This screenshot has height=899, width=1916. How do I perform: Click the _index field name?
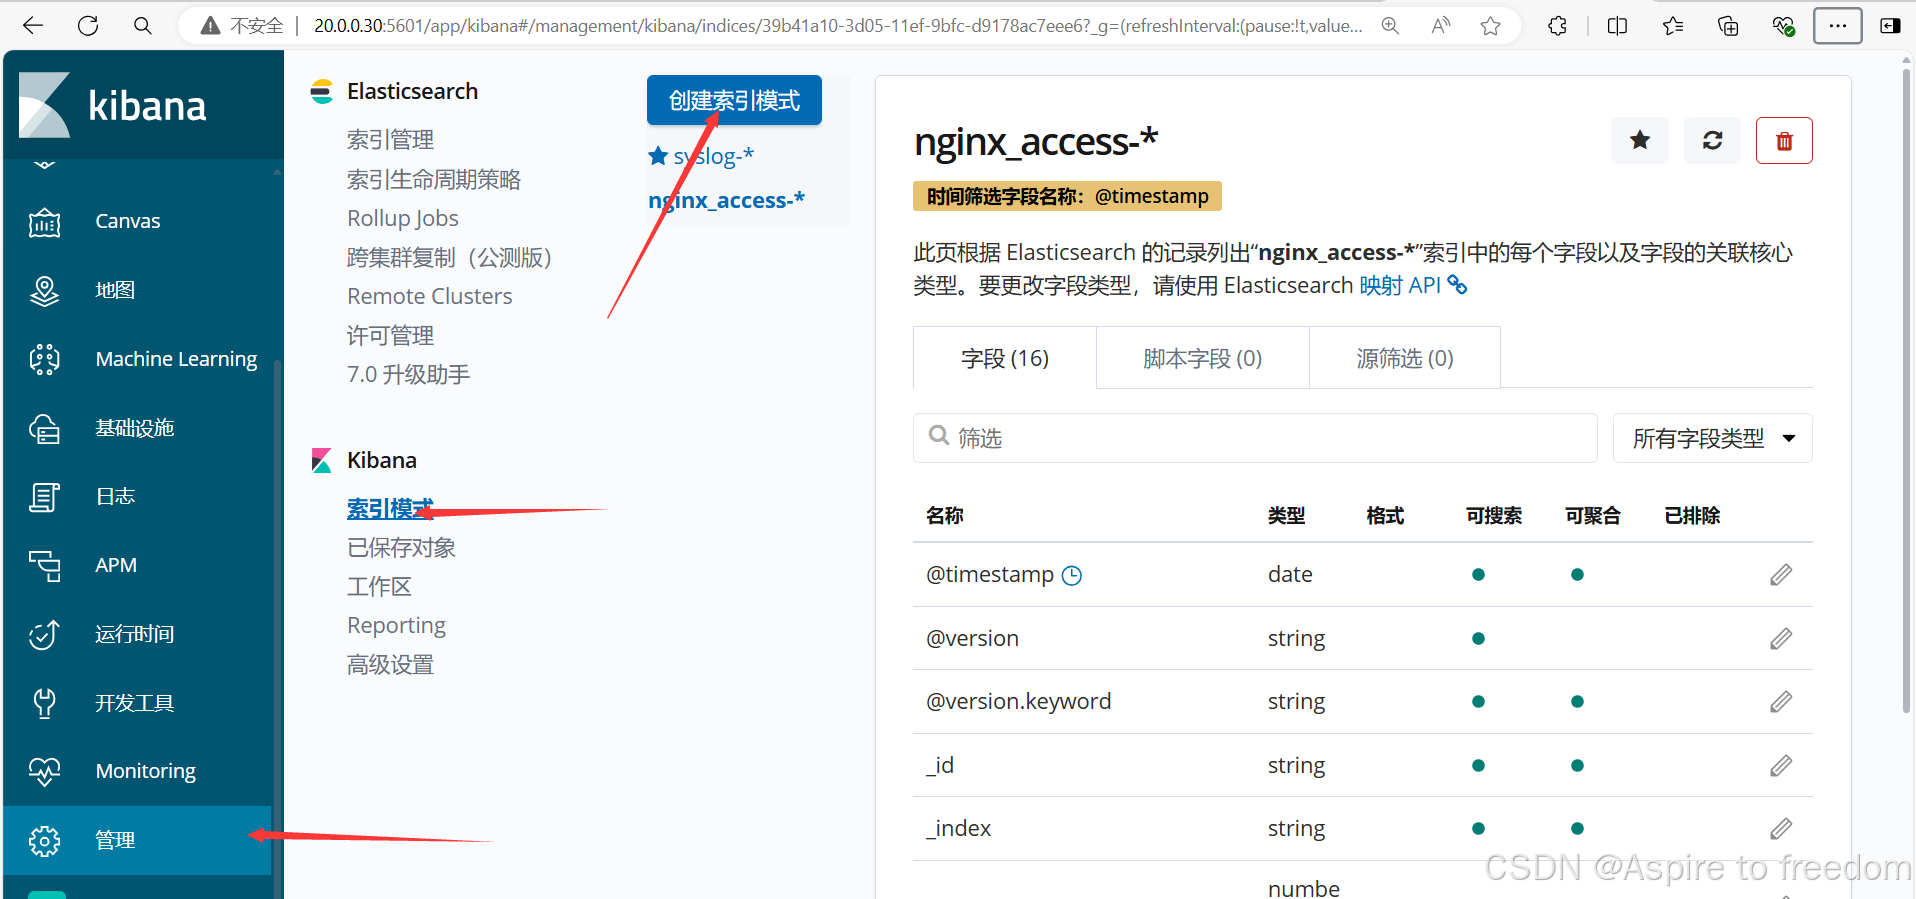[x=958, y=829]
